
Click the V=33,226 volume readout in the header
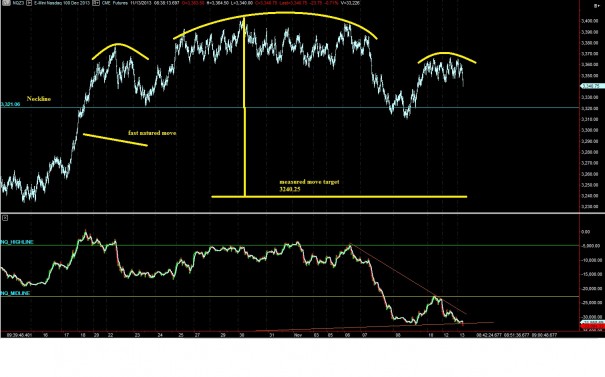(x=350, y=3)
